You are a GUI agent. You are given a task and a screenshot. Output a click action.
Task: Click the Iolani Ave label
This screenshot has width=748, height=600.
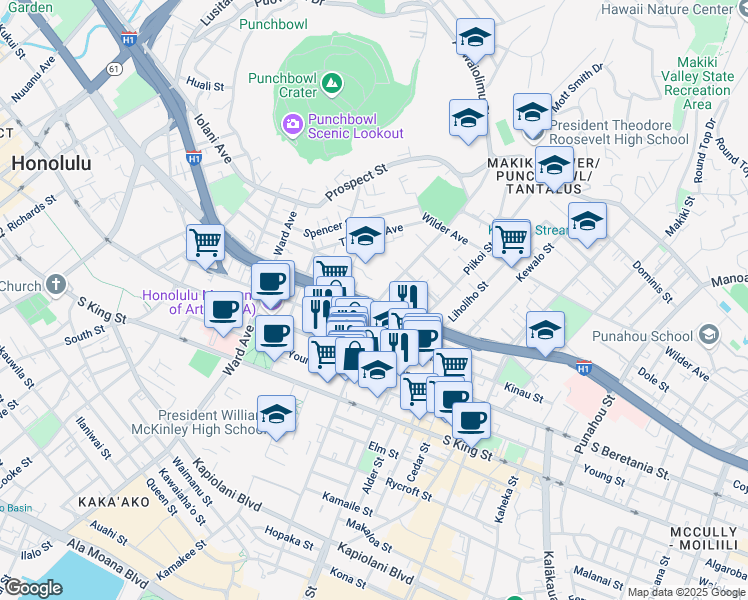[x=213, y=138]
